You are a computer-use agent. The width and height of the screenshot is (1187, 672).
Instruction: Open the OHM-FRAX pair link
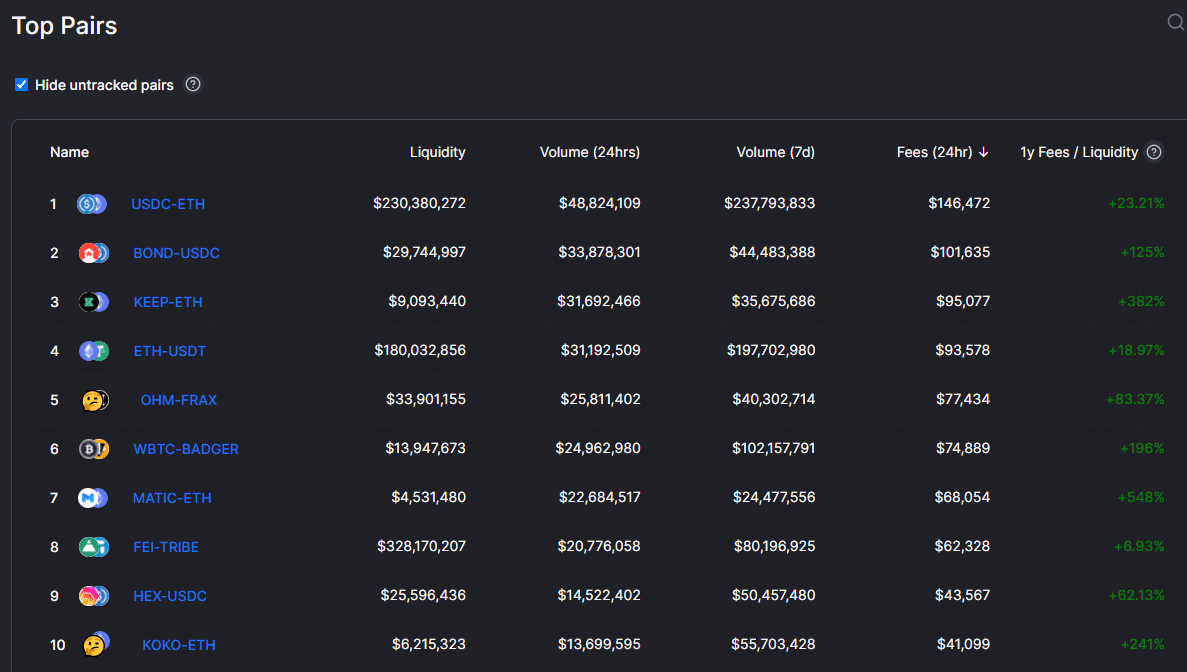[x=179, y=400]
